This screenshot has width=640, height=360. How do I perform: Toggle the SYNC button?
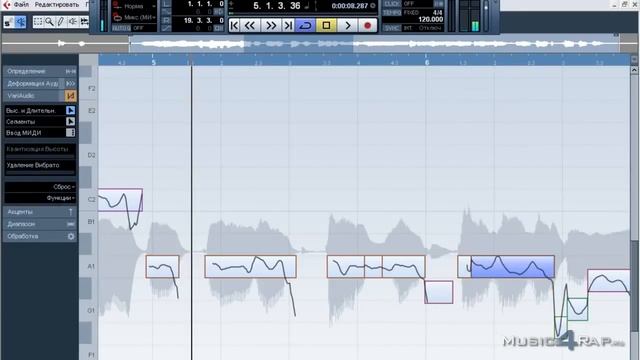pyautogui.click(x=392, y=28)
